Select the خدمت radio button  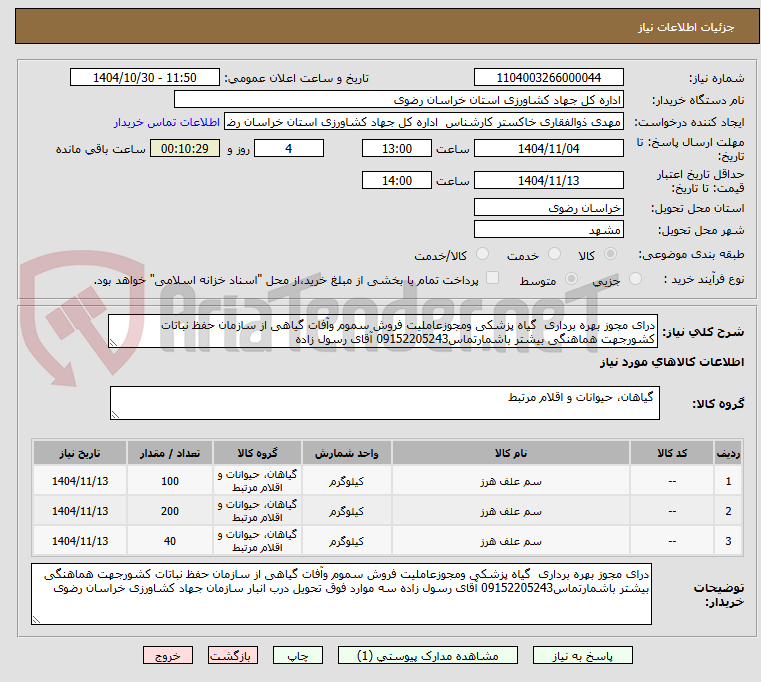(x=554, y=254)
